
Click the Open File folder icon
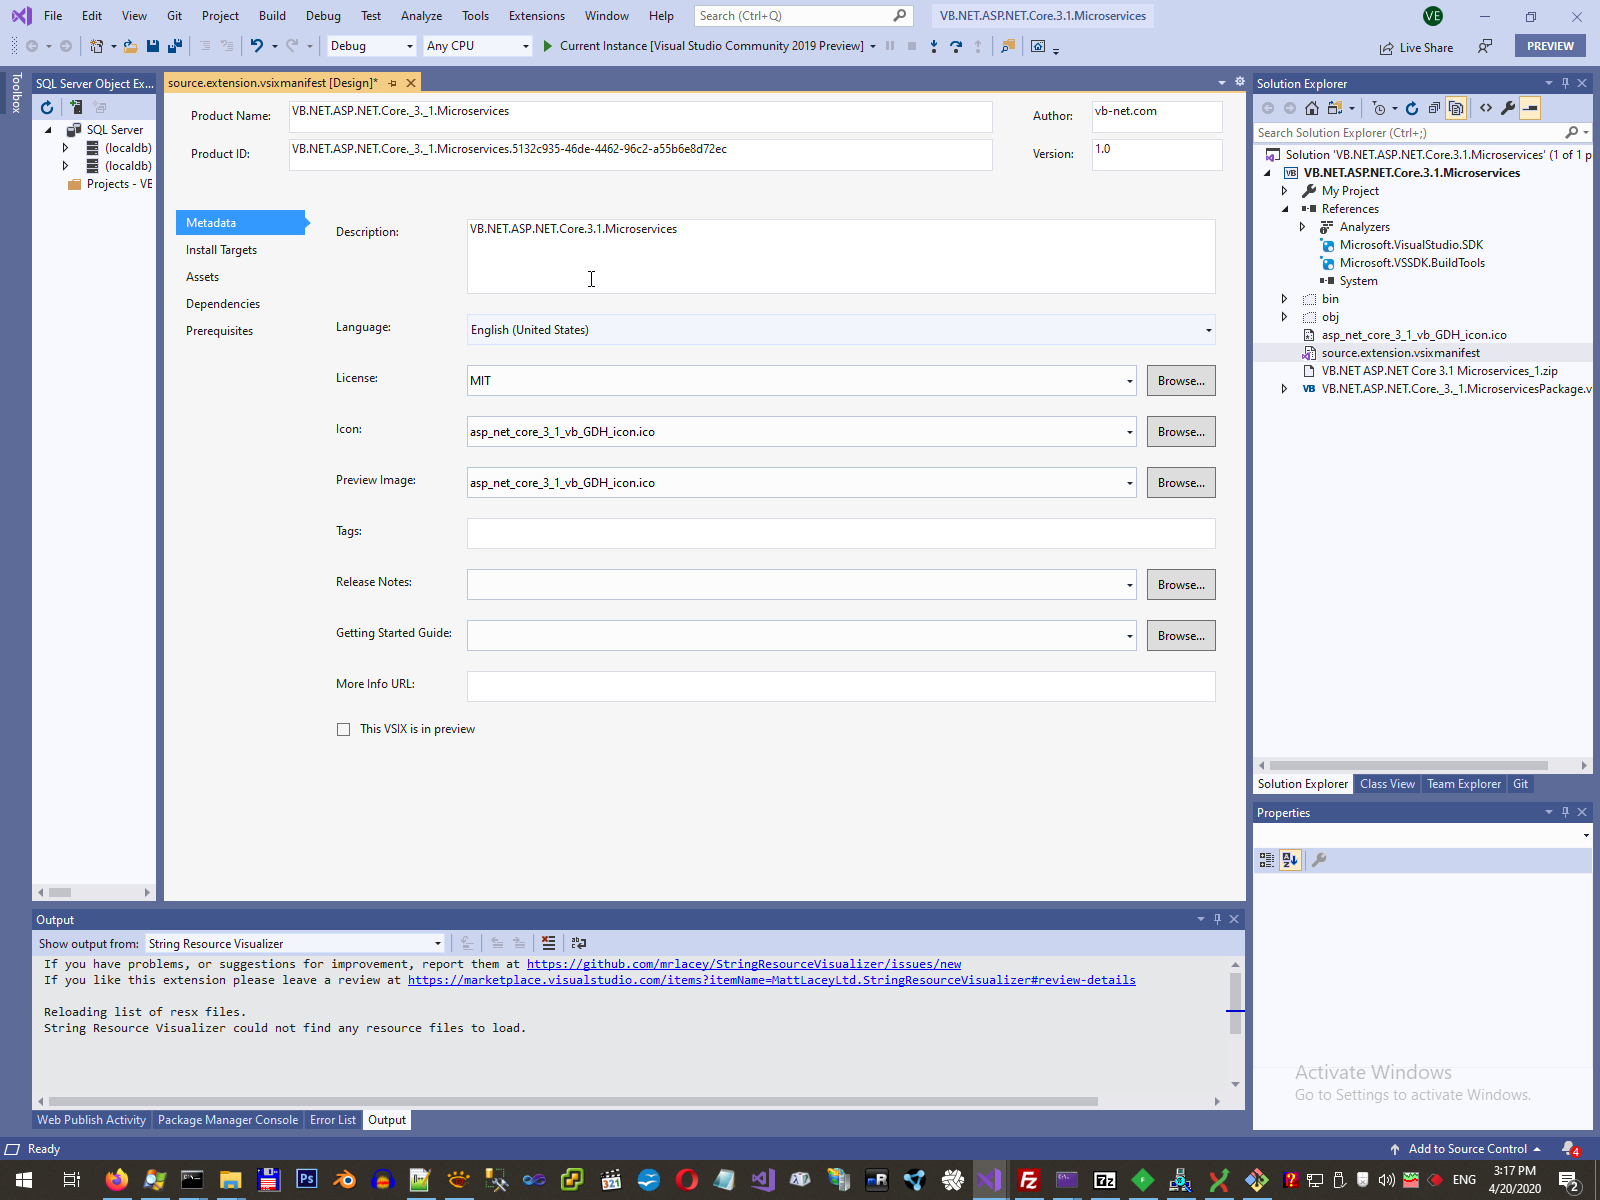(130, 46)
